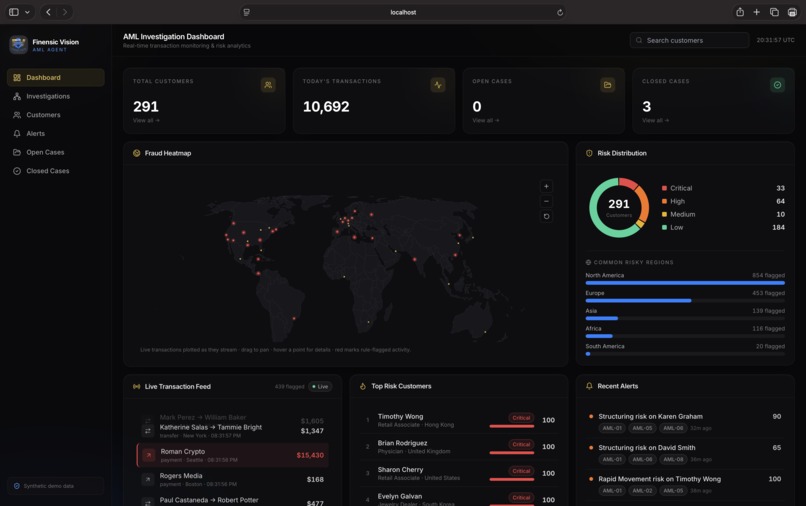Viewport: 806px width, 506px height.
Task: Zoom in on the Fraud Heatmap
Action: [546, 187]
